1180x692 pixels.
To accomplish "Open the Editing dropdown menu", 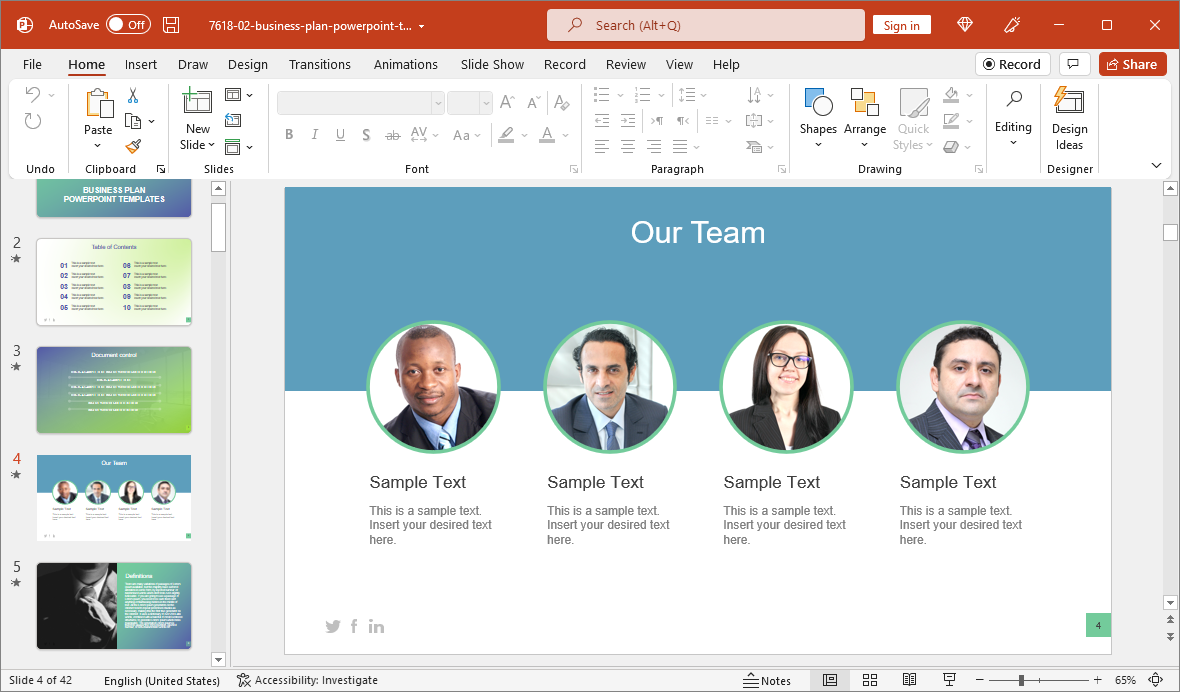I will 1013,119.
